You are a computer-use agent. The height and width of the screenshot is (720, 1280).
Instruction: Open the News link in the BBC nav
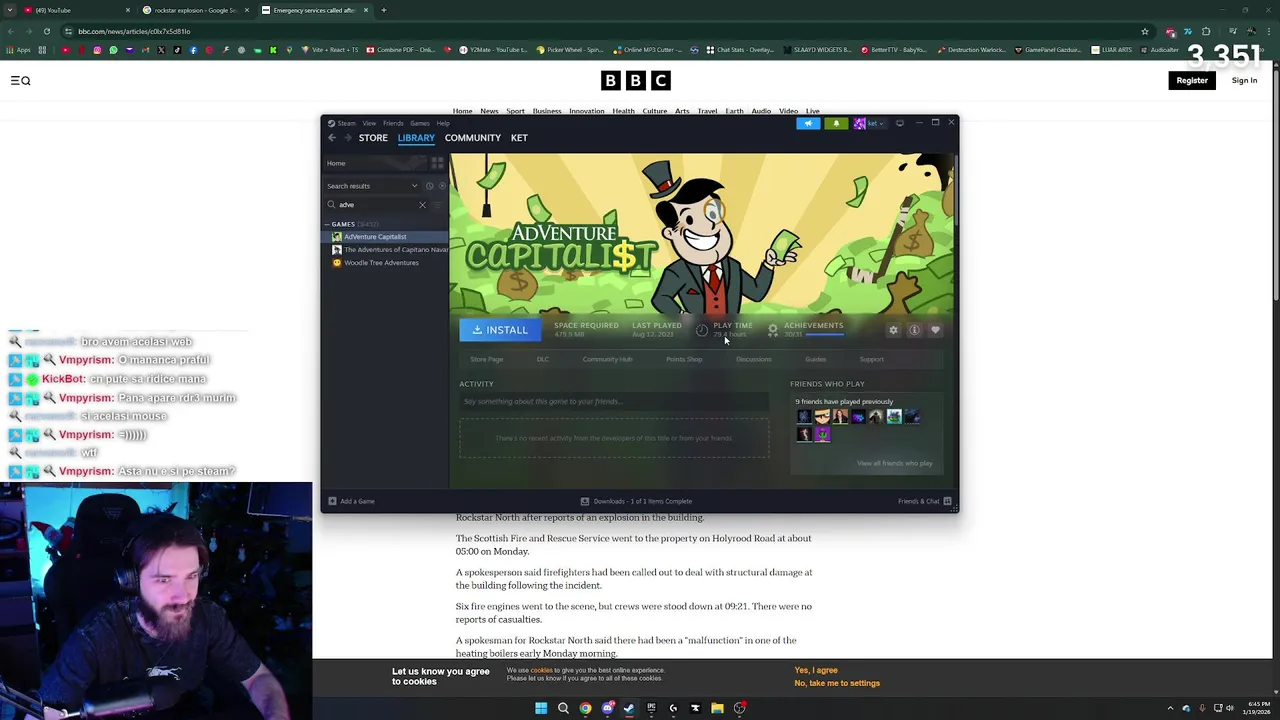coord(489,111)
